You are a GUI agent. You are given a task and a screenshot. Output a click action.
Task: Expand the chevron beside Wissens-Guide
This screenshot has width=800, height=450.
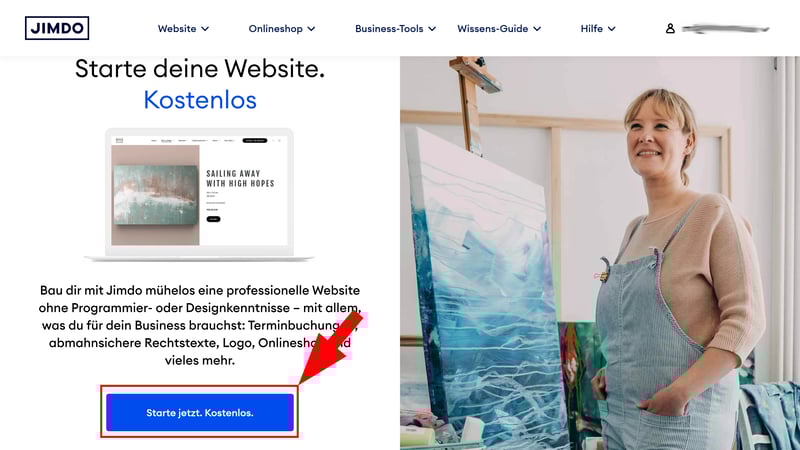coord(537,29)
